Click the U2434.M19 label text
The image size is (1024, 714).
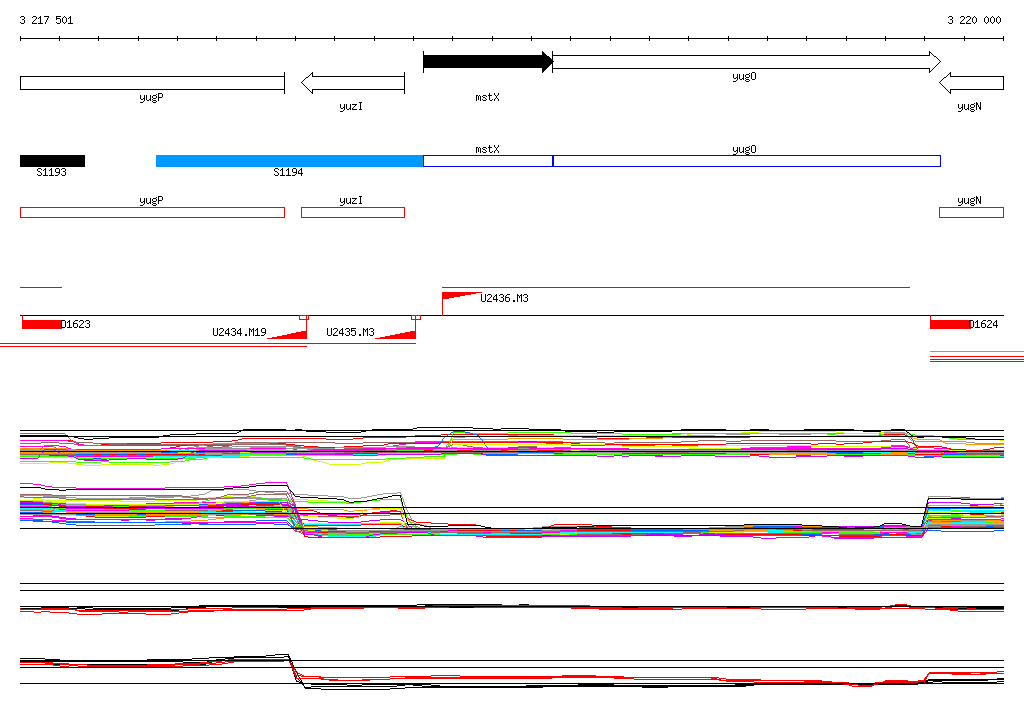(x=239, y=332)
